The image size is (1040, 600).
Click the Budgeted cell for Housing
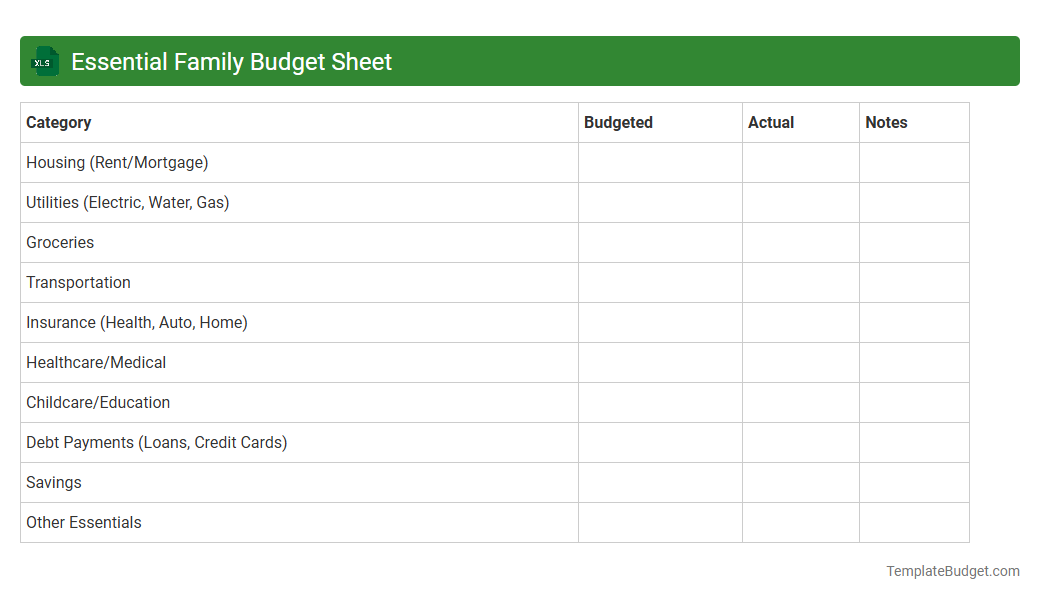660,162
